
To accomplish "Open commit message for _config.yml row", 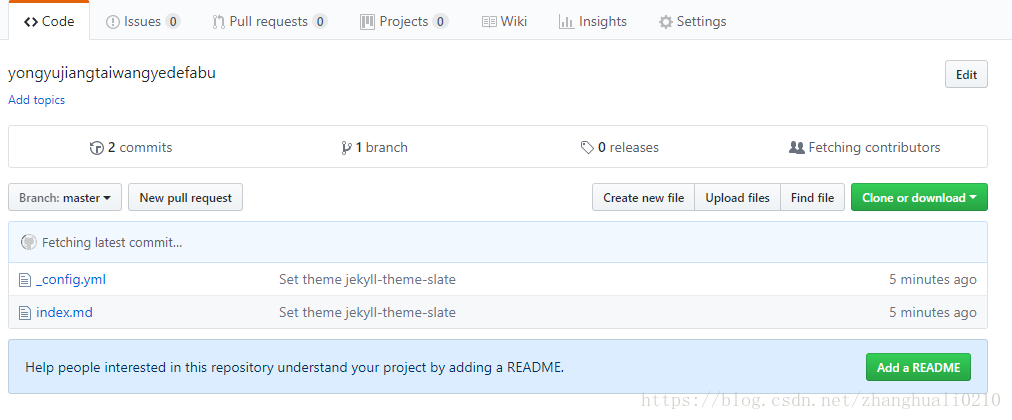I will coord(367,279).
